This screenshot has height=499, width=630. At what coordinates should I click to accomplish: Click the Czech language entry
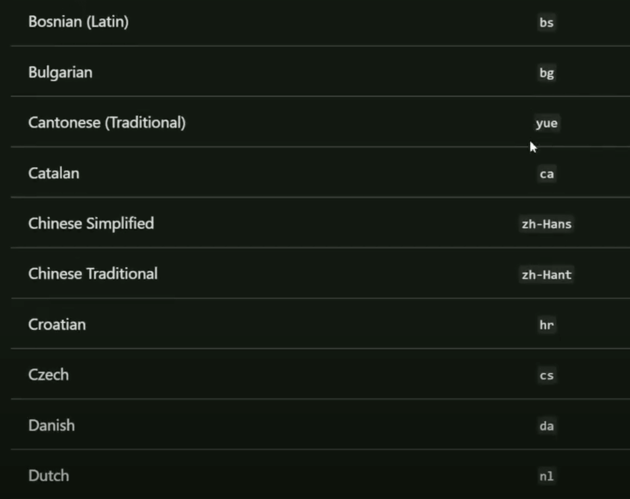49,375
